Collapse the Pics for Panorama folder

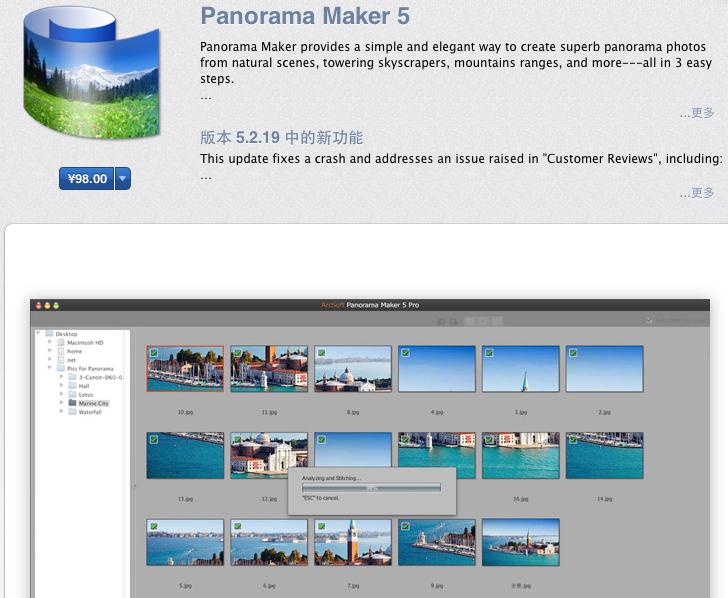coord(49,368)
